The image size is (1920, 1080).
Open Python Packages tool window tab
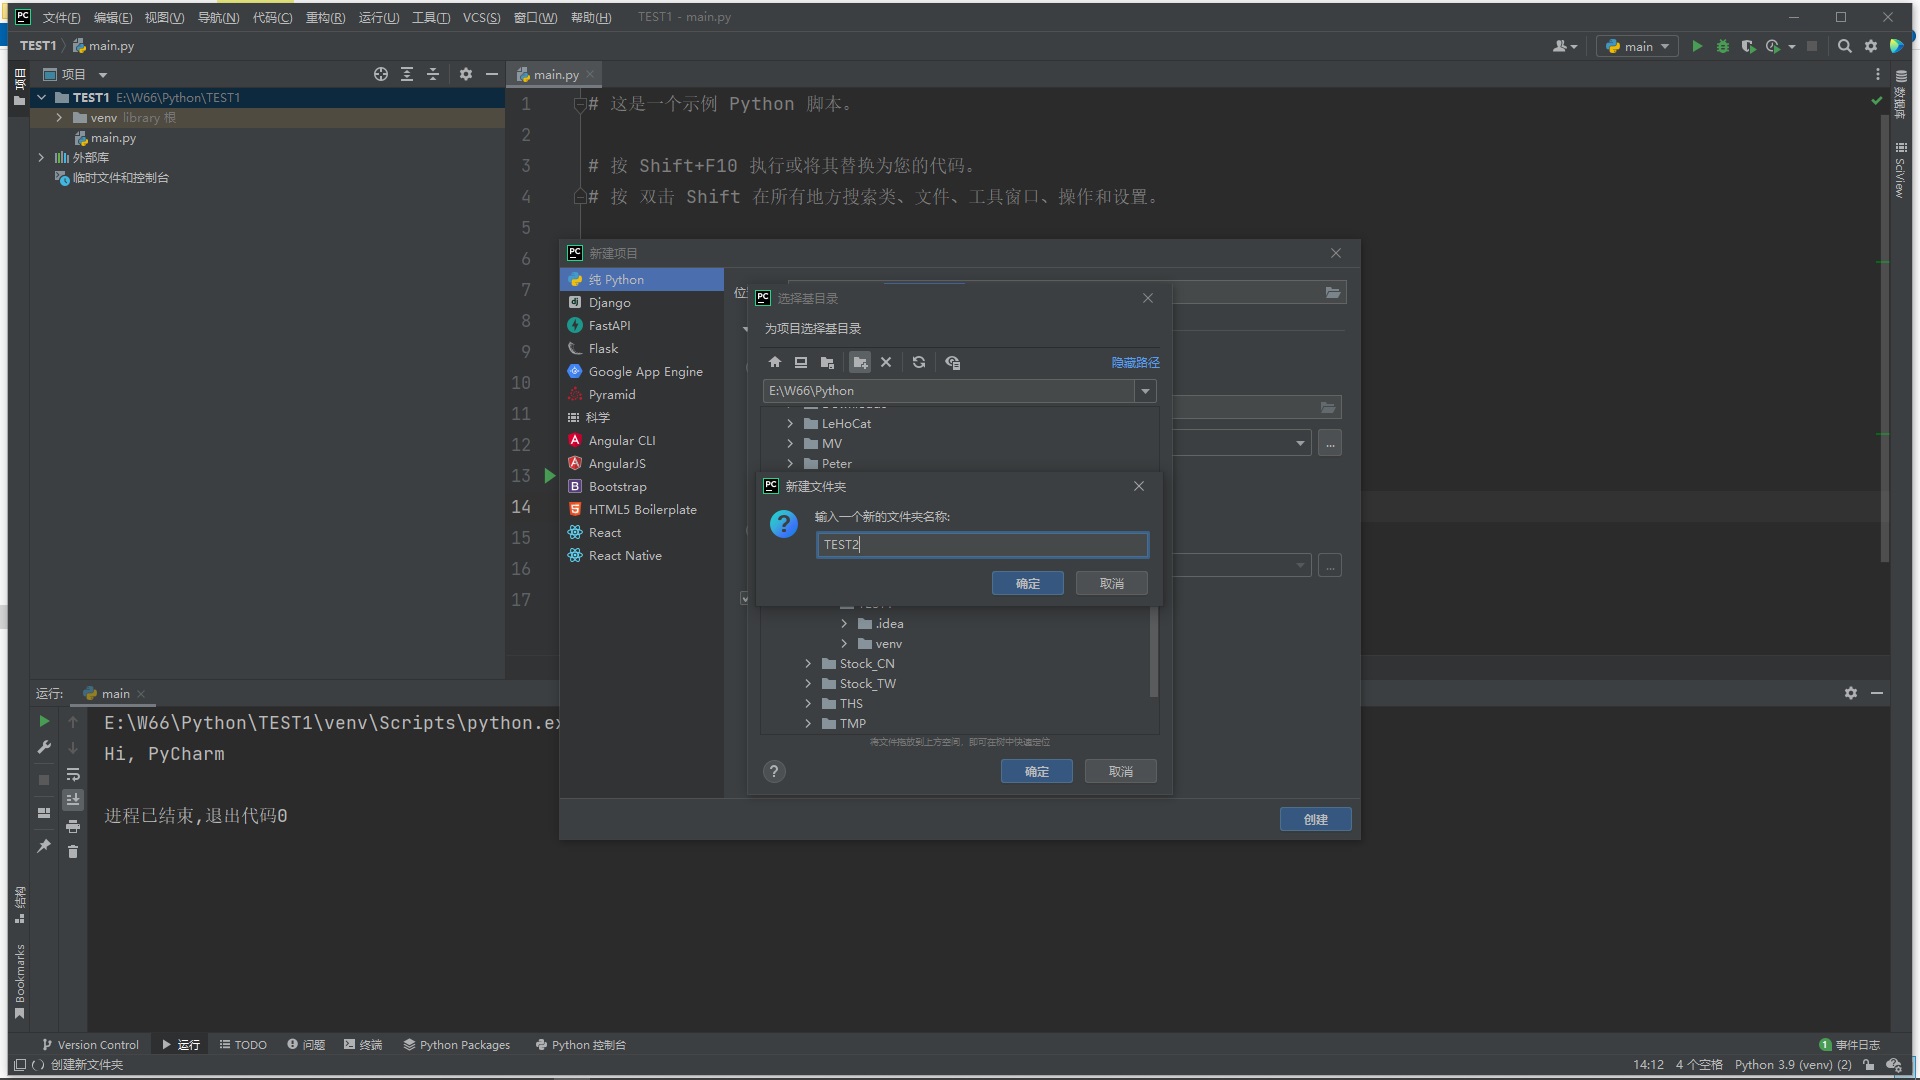point(457,1044)
